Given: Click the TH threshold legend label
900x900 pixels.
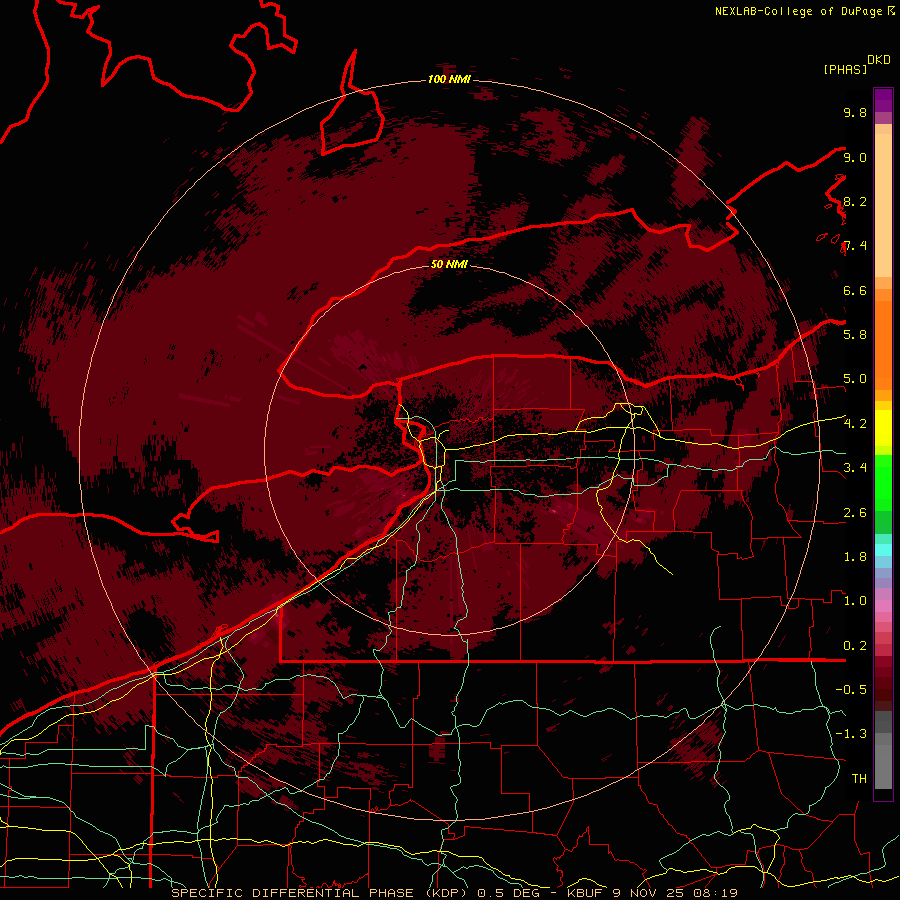Looking at the screenshot, I should tap(859, 778).
